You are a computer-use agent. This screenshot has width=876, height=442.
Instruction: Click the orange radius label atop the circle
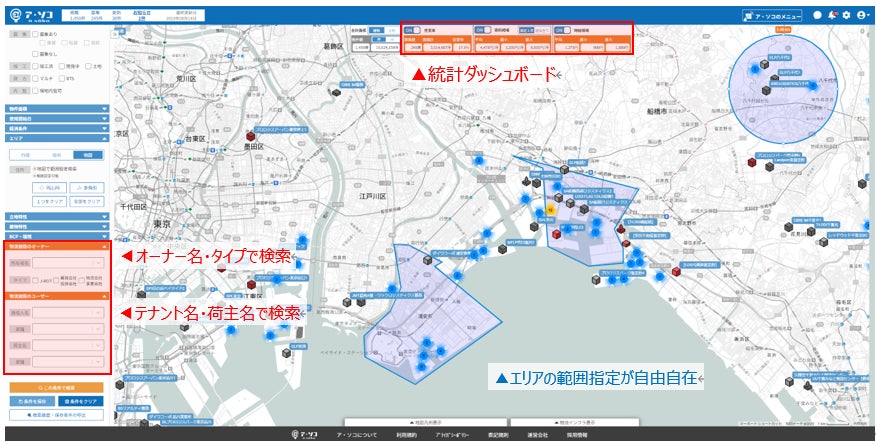coord(783,30)
